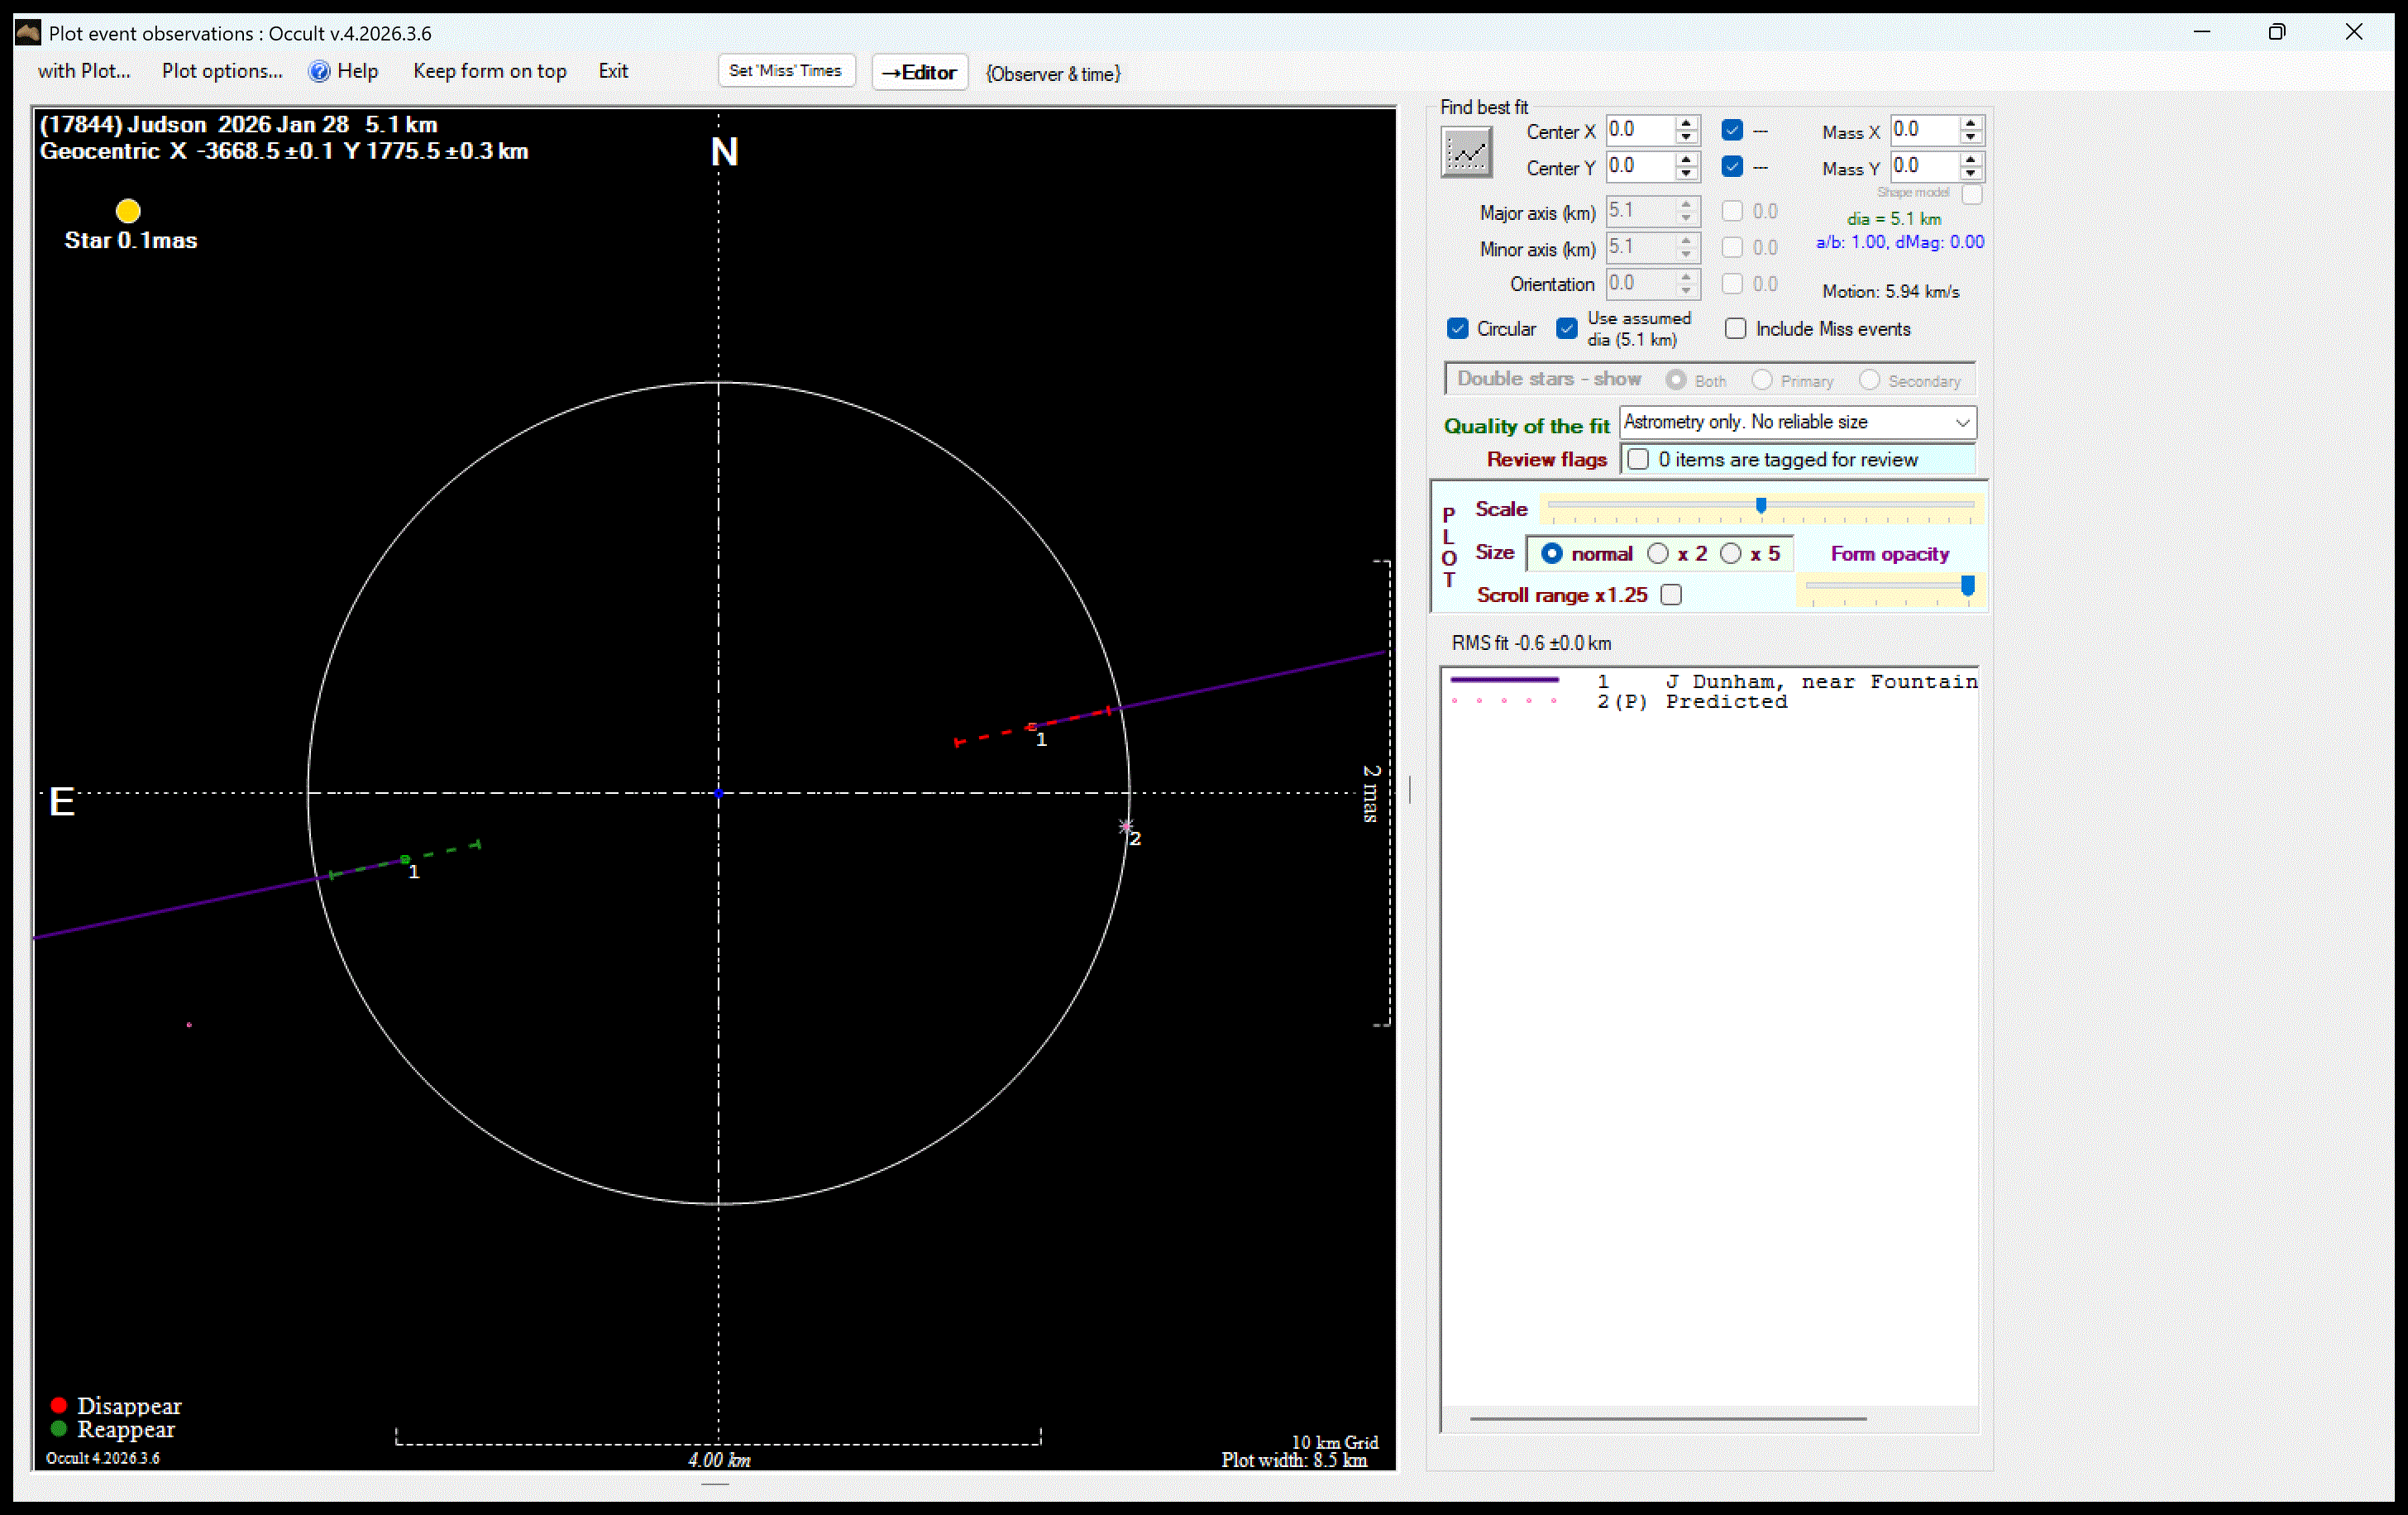Select the x 2 size radio button

1658,554
